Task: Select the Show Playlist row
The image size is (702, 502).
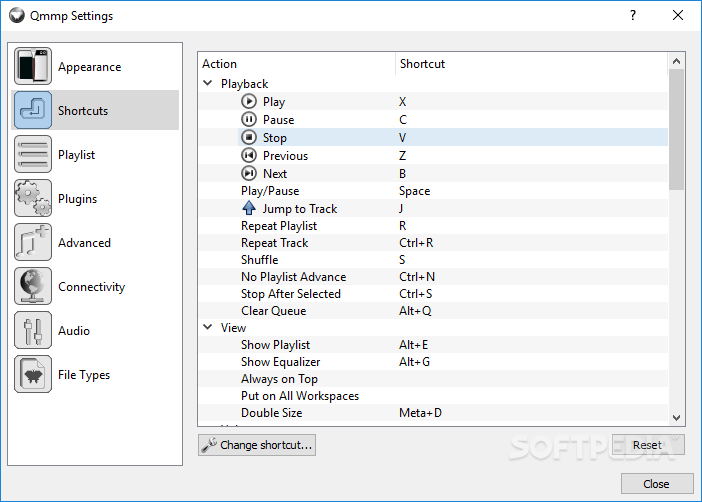Action: (x=433, y=345)
